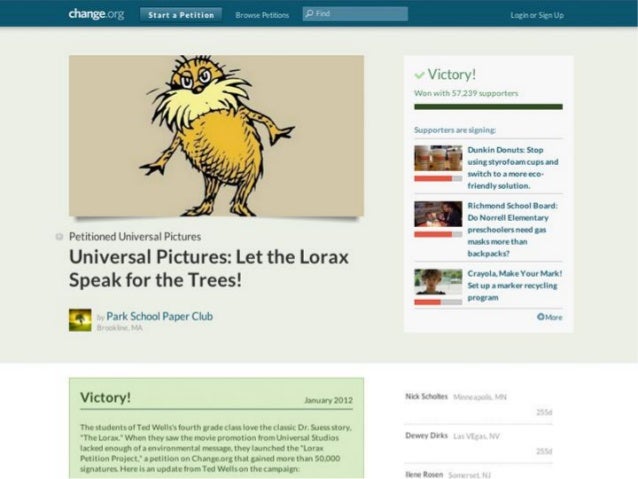Screen dimensions: 638x479
Task: Click the Lorax illustration image
Action: [216, 136]
